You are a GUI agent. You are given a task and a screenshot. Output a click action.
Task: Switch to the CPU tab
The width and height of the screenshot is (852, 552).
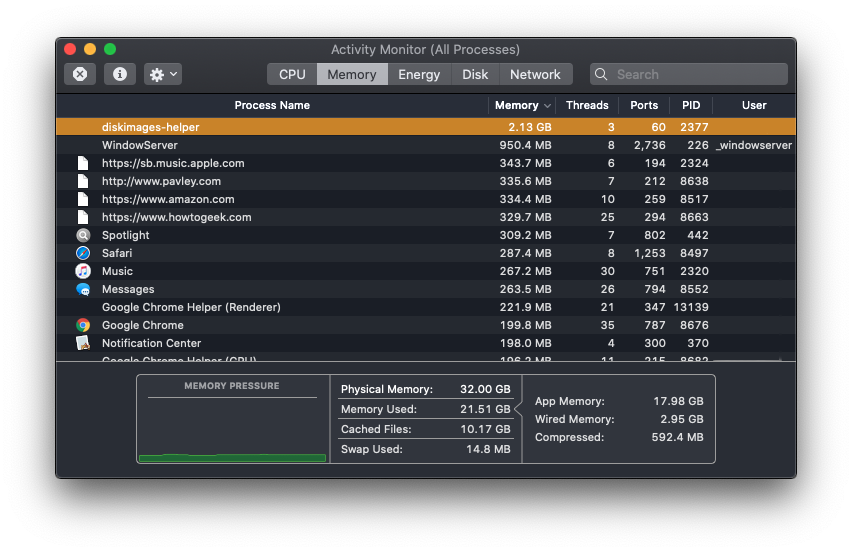point(292,74)
